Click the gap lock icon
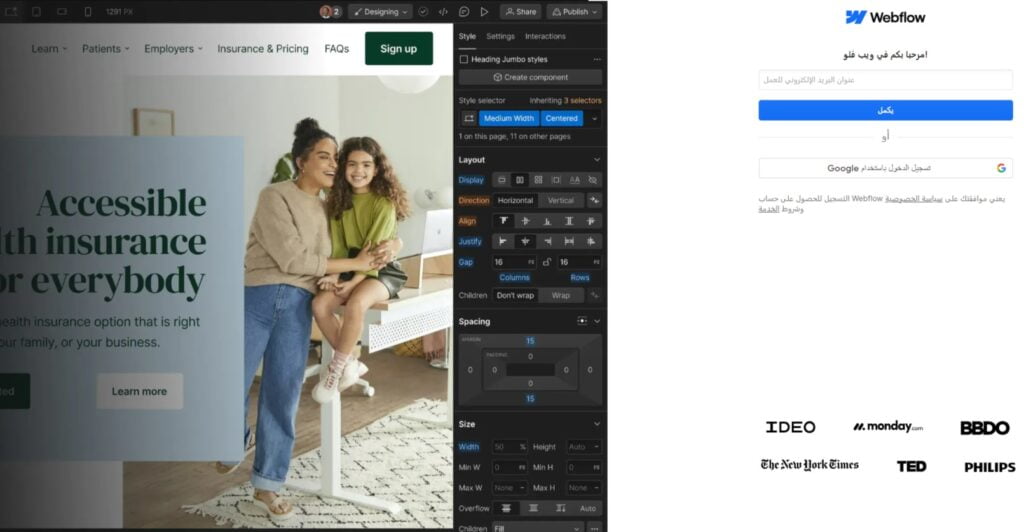The height and width of the screenshot is (532, 1024). pyautogui.click(x=546, y=262)
